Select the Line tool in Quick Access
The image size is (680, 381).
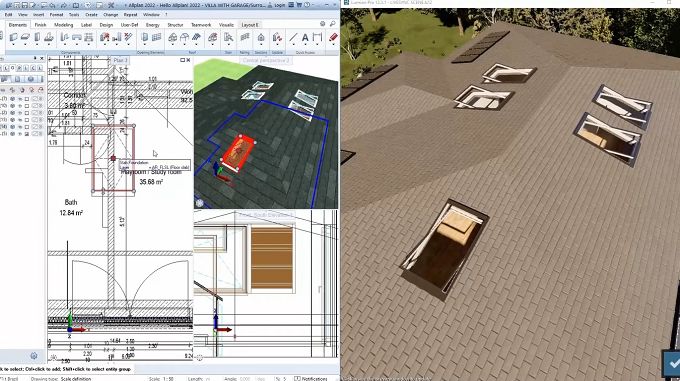click(x=294, y=38)
